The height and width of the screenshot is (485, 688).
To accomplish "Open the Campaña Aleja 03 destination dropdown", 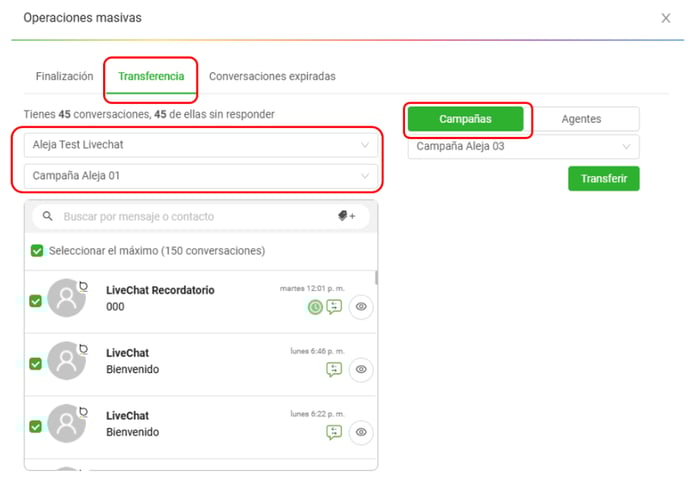I will click(523, 147).
